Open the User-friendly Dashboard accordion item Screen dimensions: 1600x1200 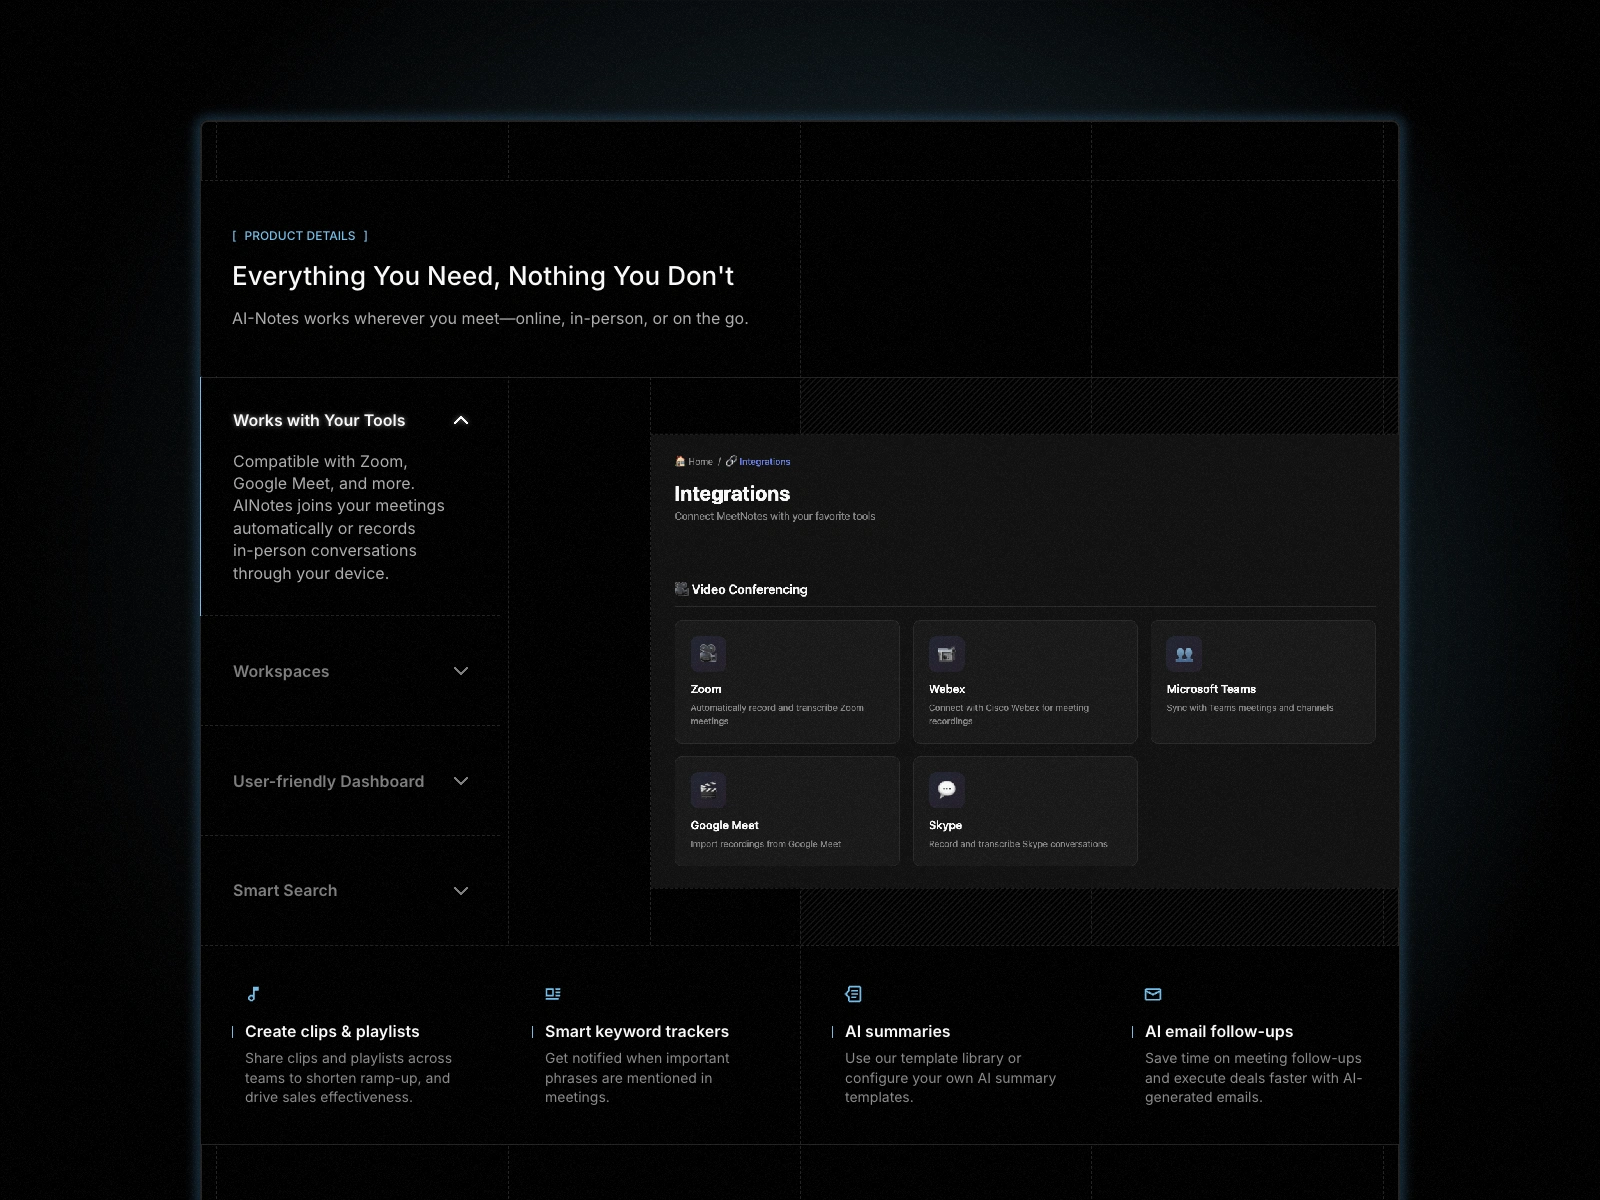coord(350,781)
